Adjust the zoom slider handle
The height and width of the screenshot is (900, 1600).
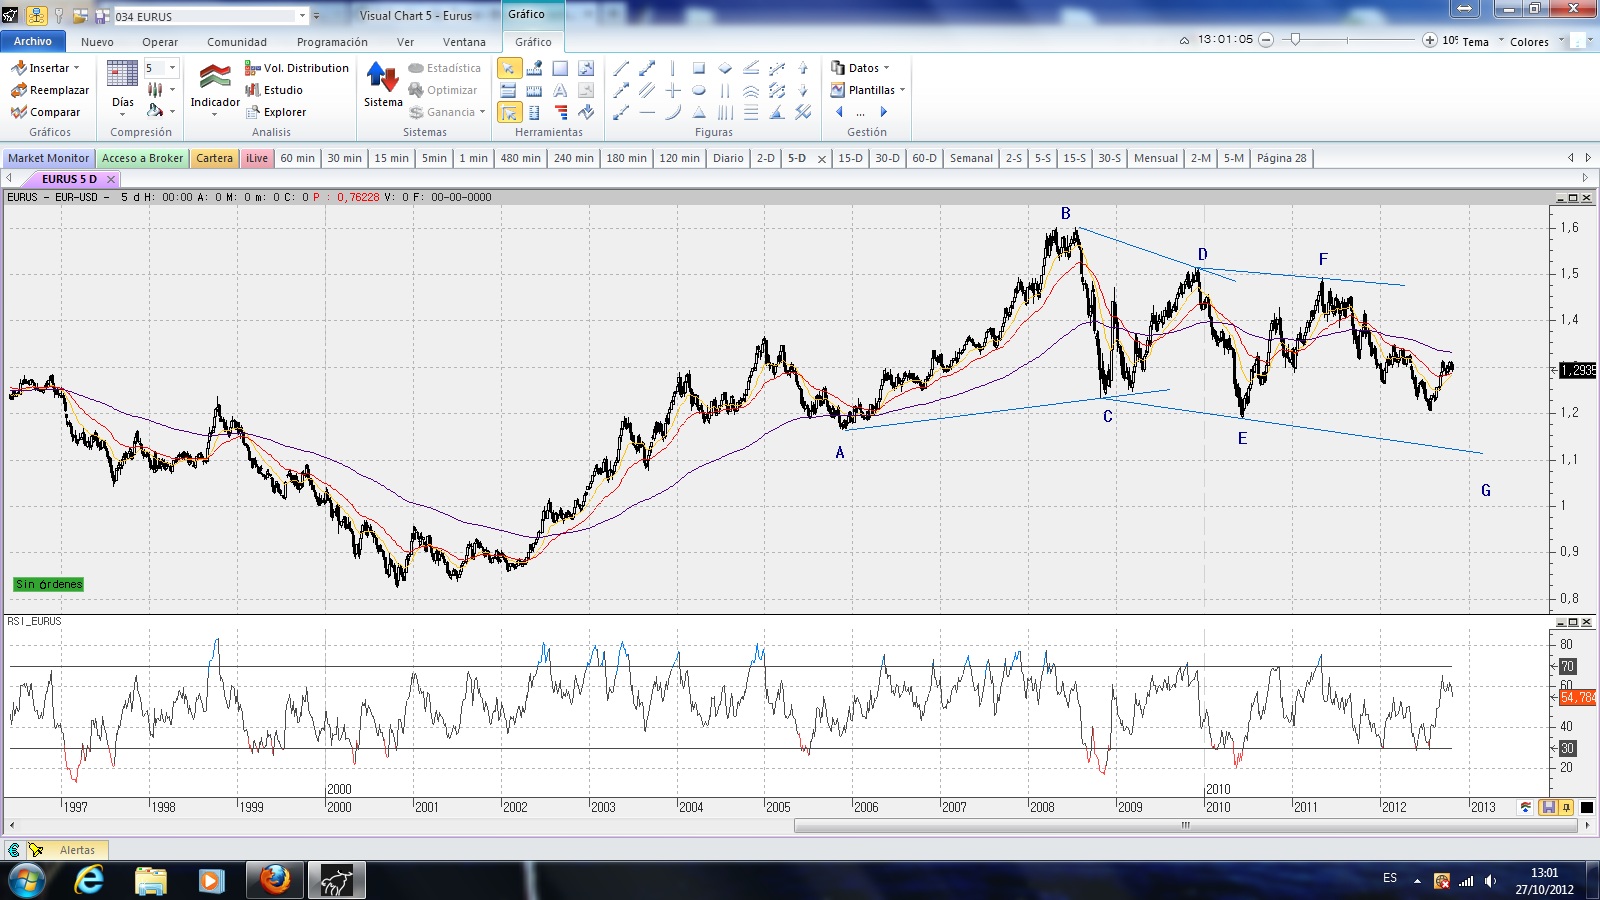pyautogui.click(x=1296, y=40)
